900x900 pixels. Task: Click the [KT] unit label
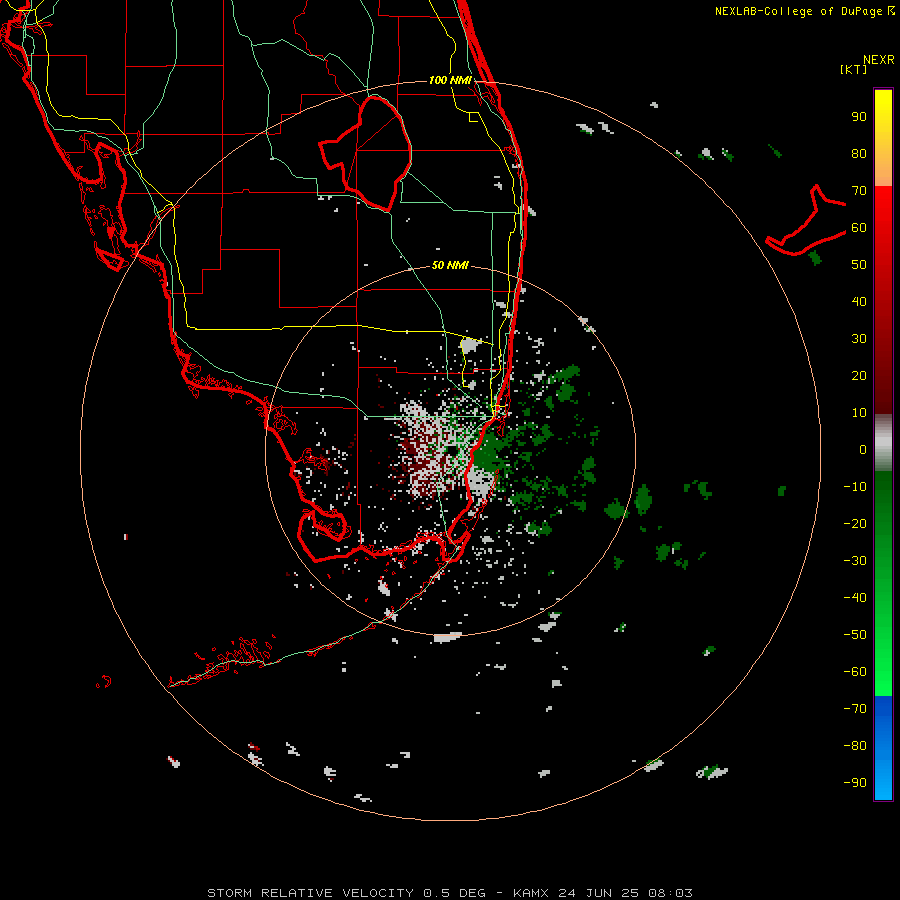click(853, 69)
